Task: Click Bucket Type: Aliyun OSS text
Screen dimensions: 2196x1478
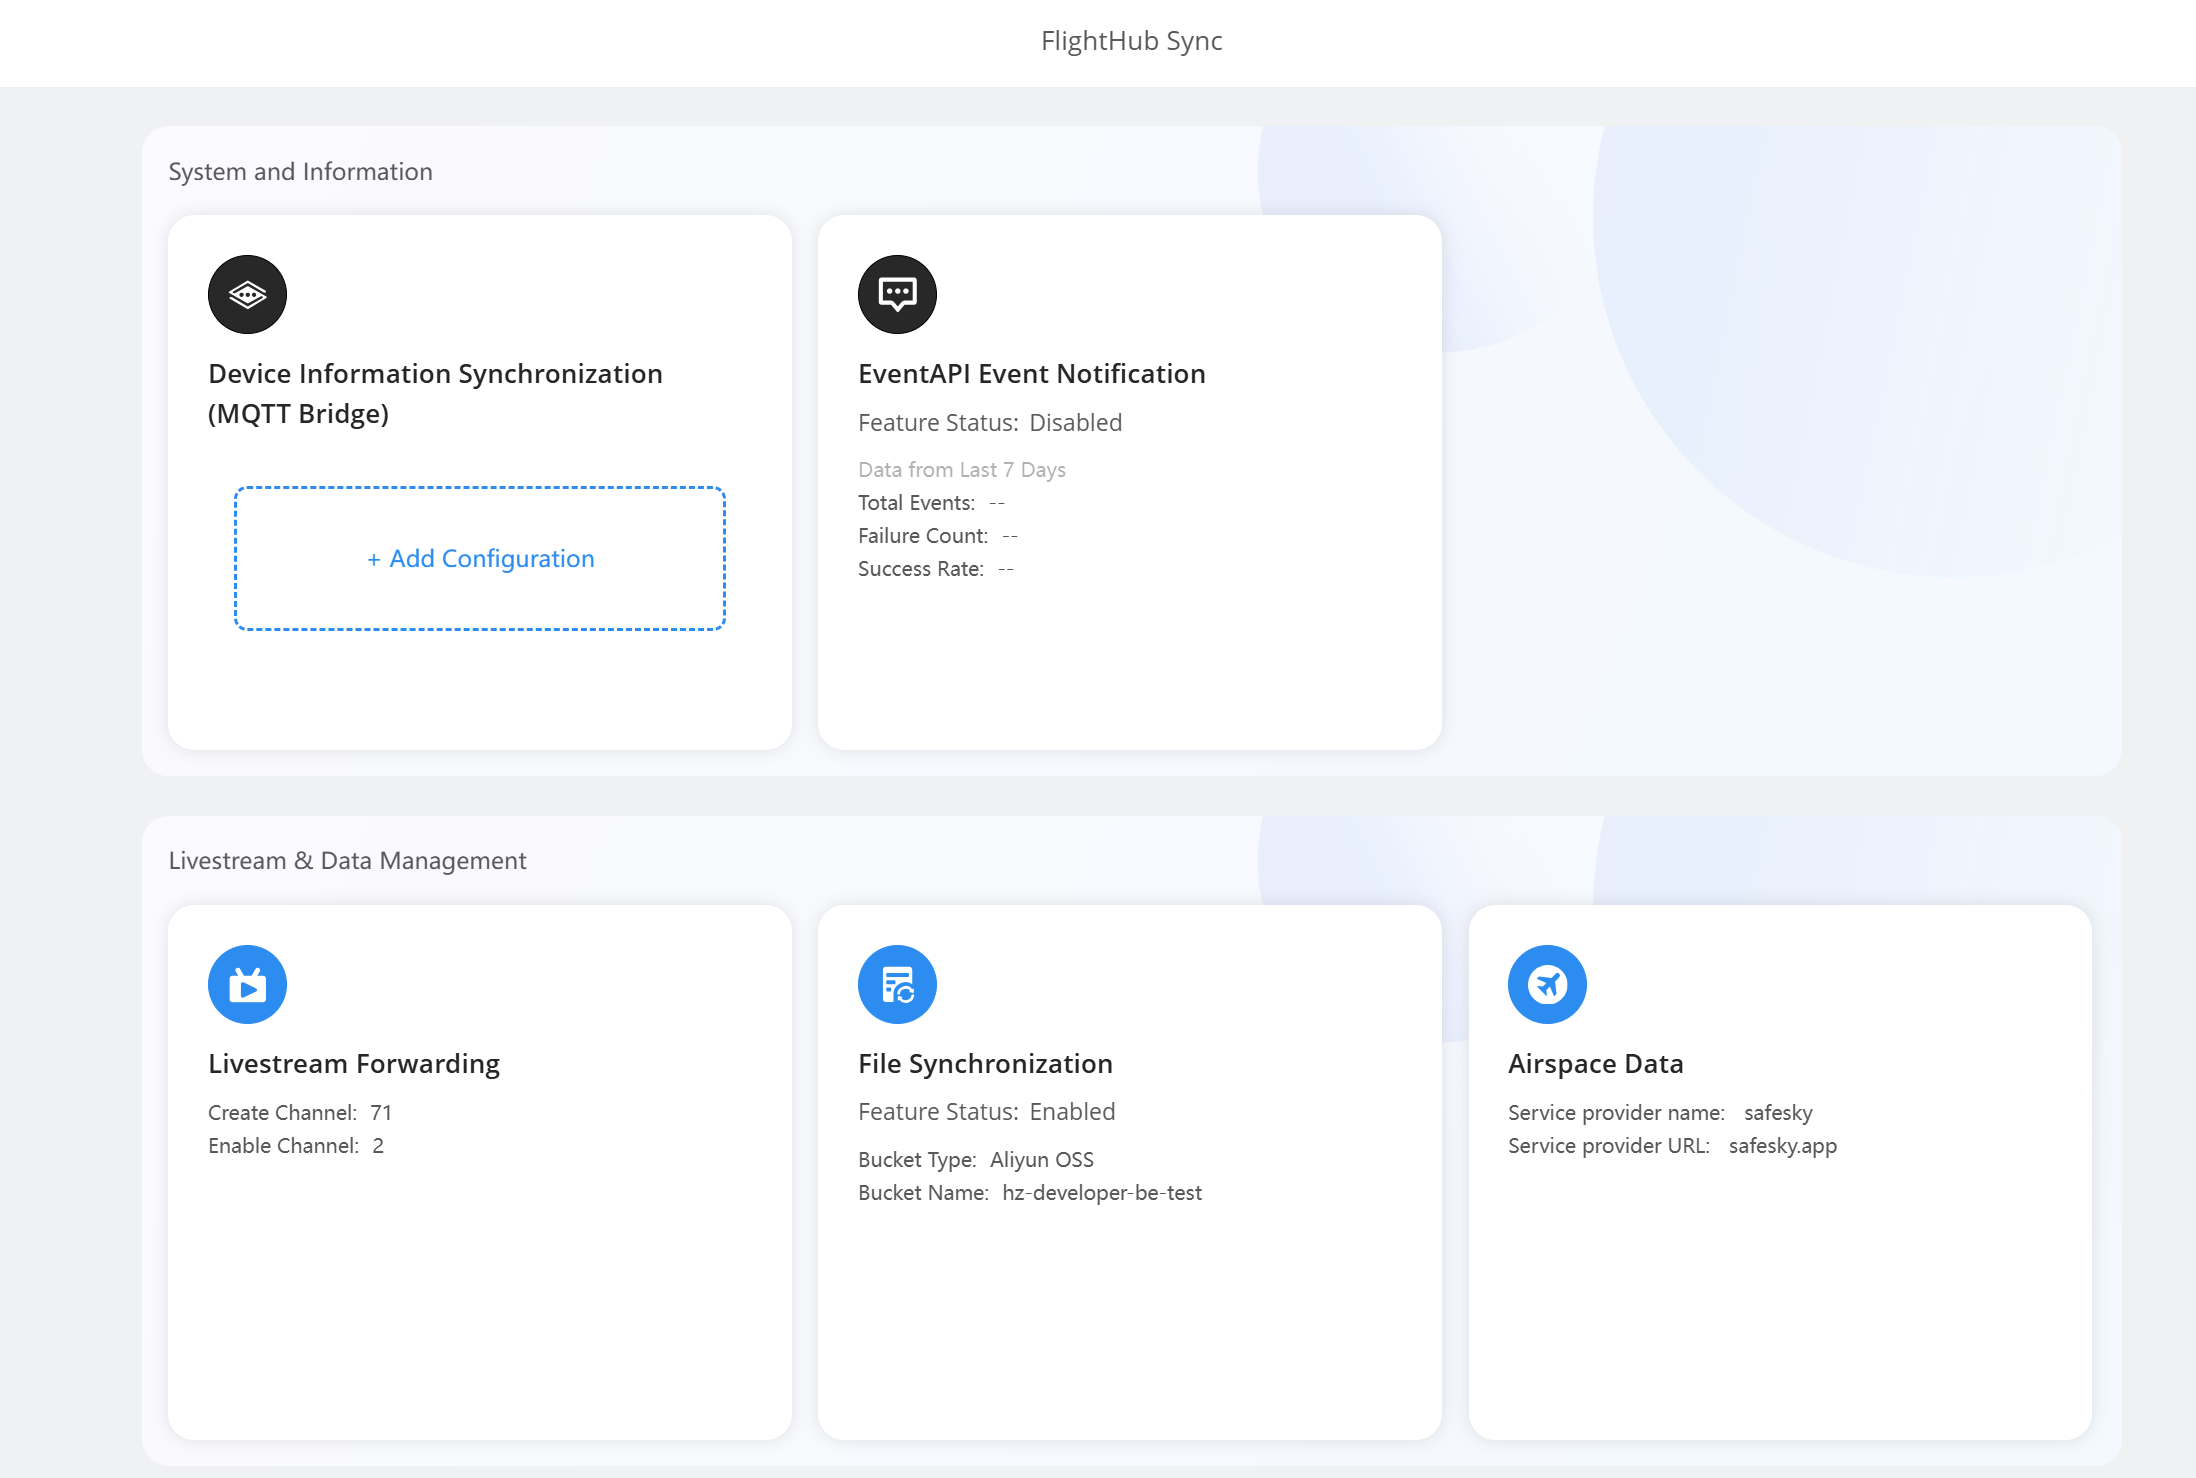Action: click(x=976, y=1159)
